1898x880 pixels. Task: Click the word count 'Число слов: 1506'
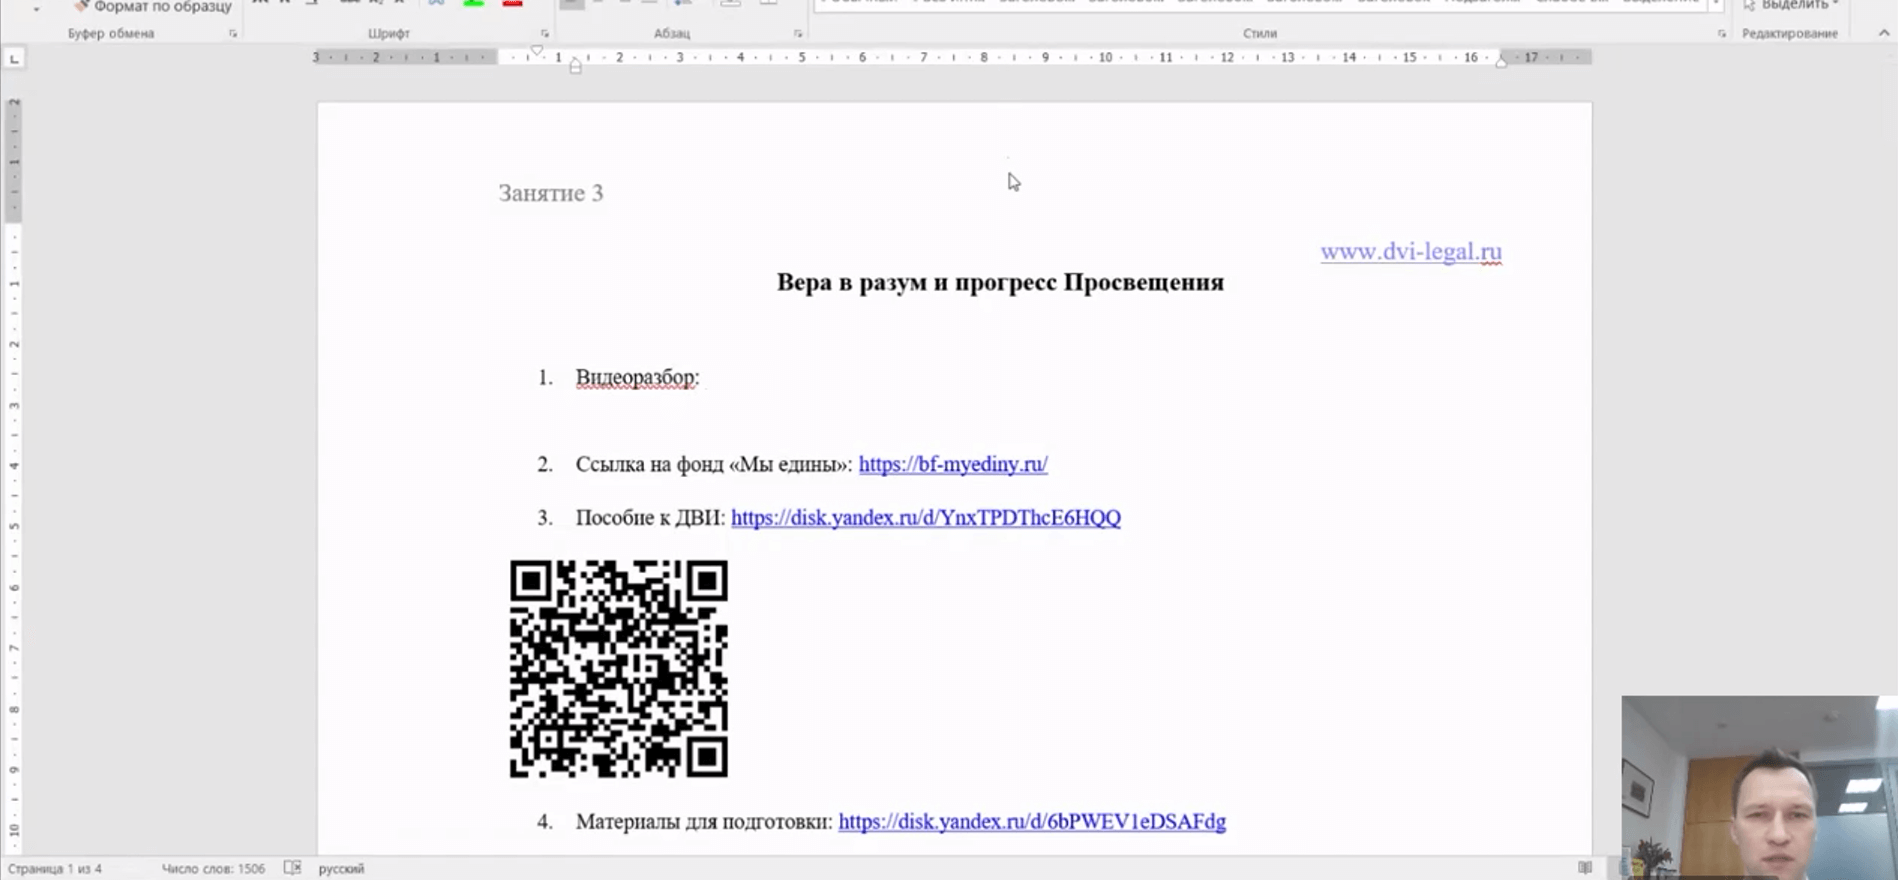tap(213, 869)
